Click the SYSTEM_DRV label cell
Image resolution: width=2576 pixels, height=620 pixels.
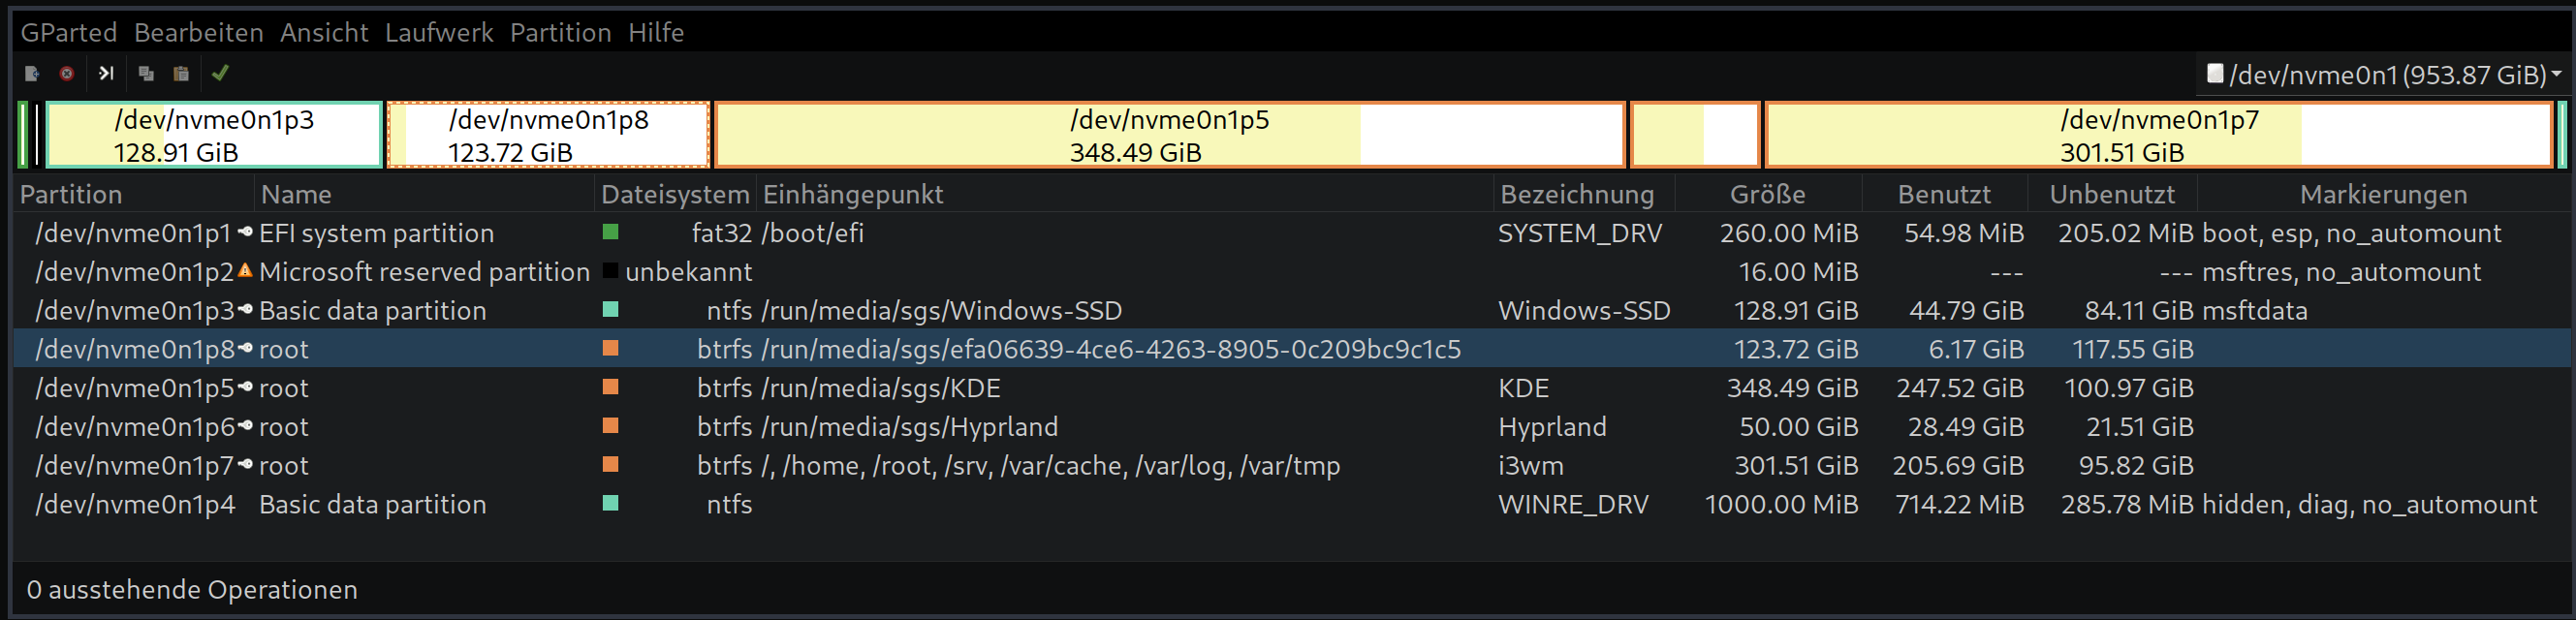pyautogui.click(x=1580, y=233)
